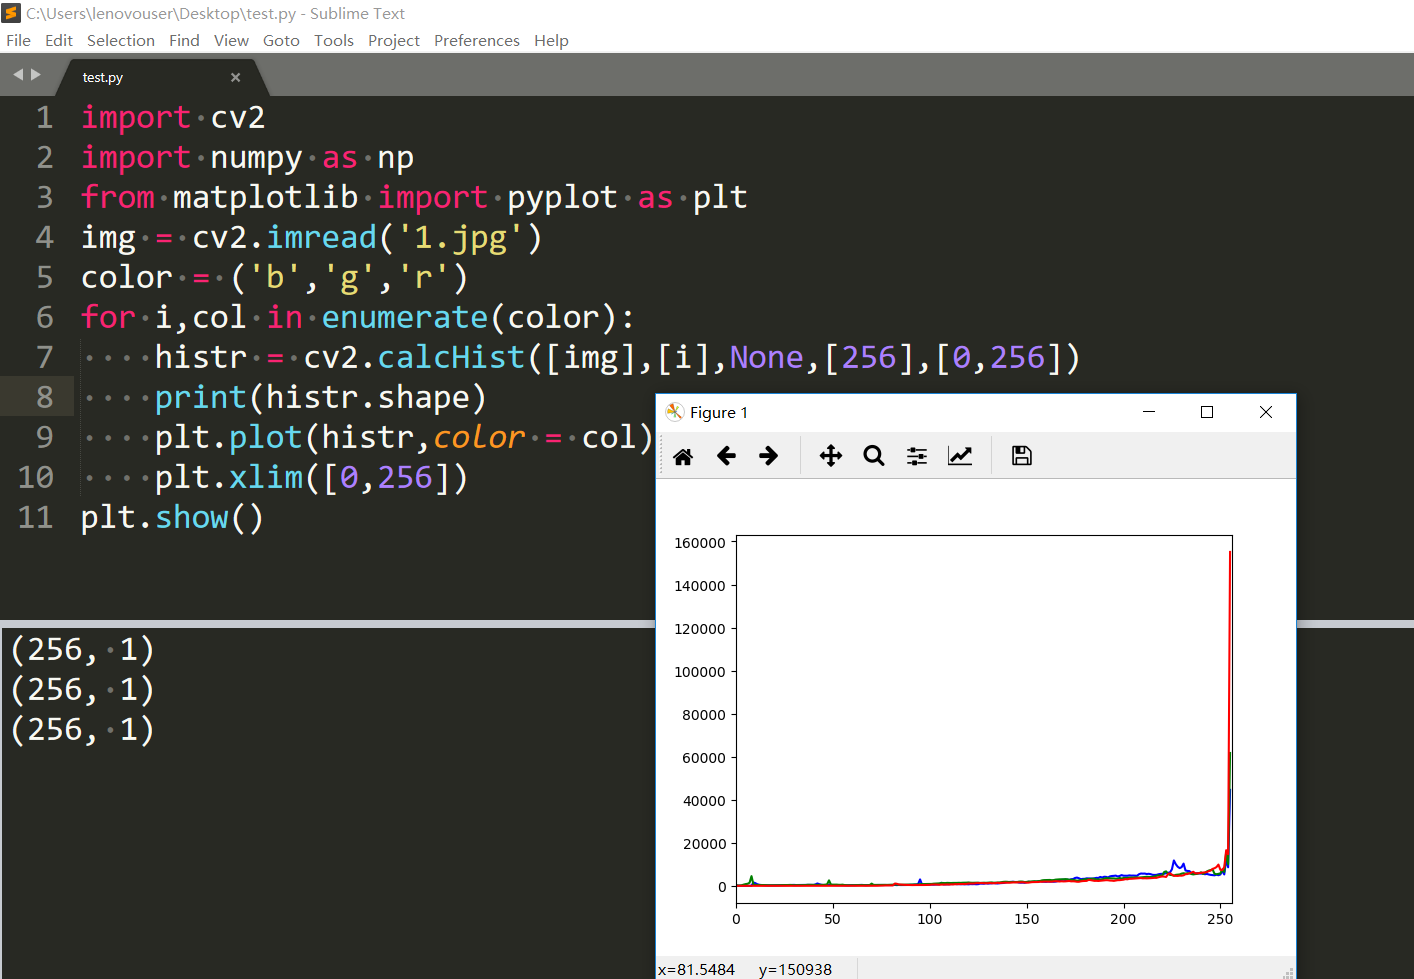This screenshot has width=1414, height=979.
Task: Click the 100 x-axis tick label
Action: point(930,919)
